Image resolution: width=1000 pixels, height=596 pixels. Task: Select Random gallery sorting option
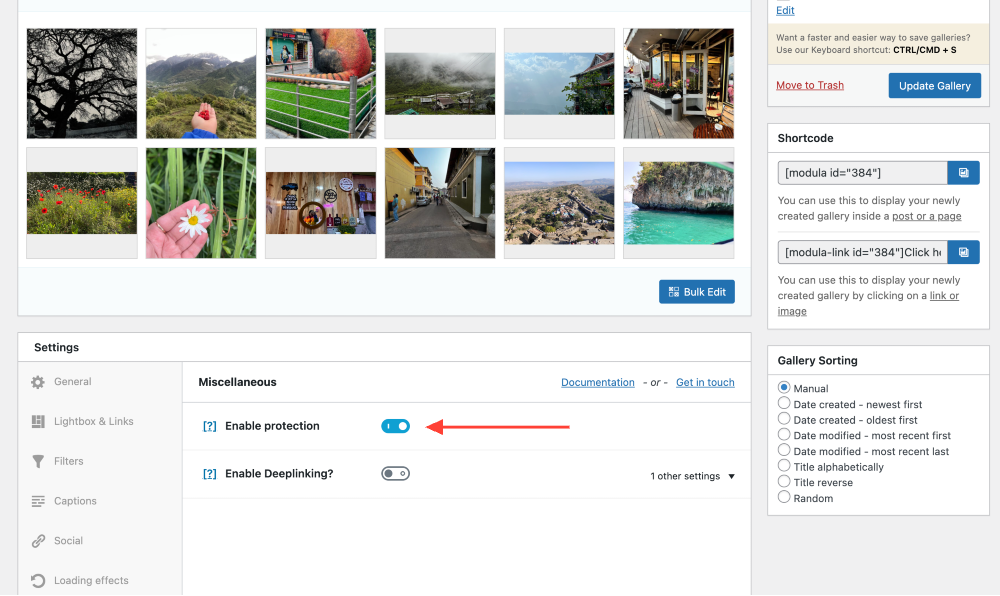tap(784, 498)
